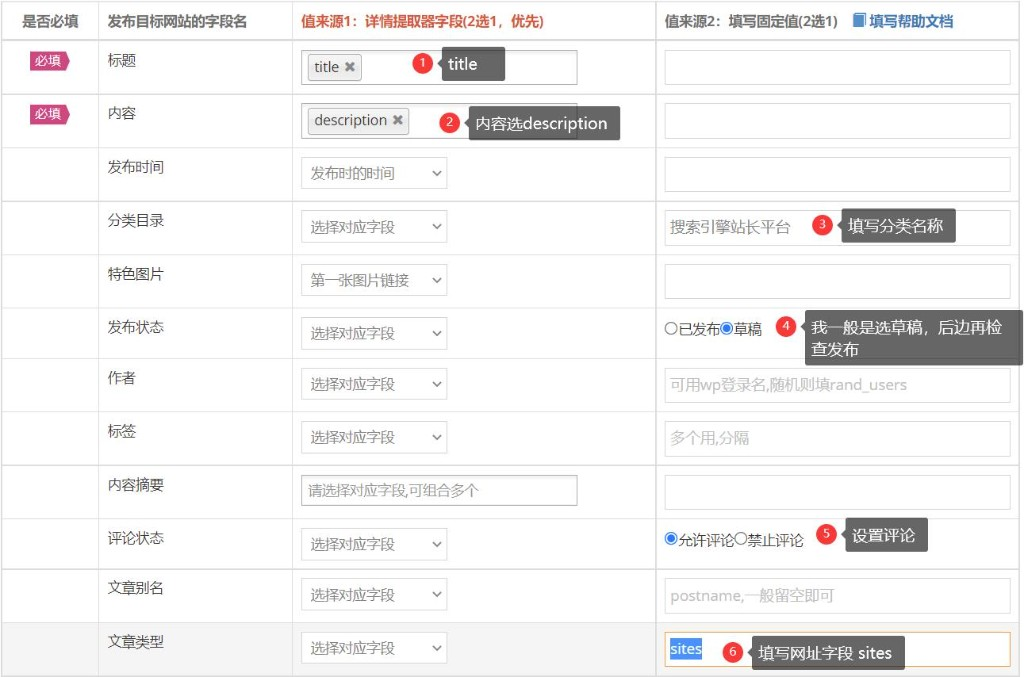Image resolution: width=1024 pixels, height=677 pixels.
Task: Expand the 作者 field selection dropdown
Action: [374, 384]
